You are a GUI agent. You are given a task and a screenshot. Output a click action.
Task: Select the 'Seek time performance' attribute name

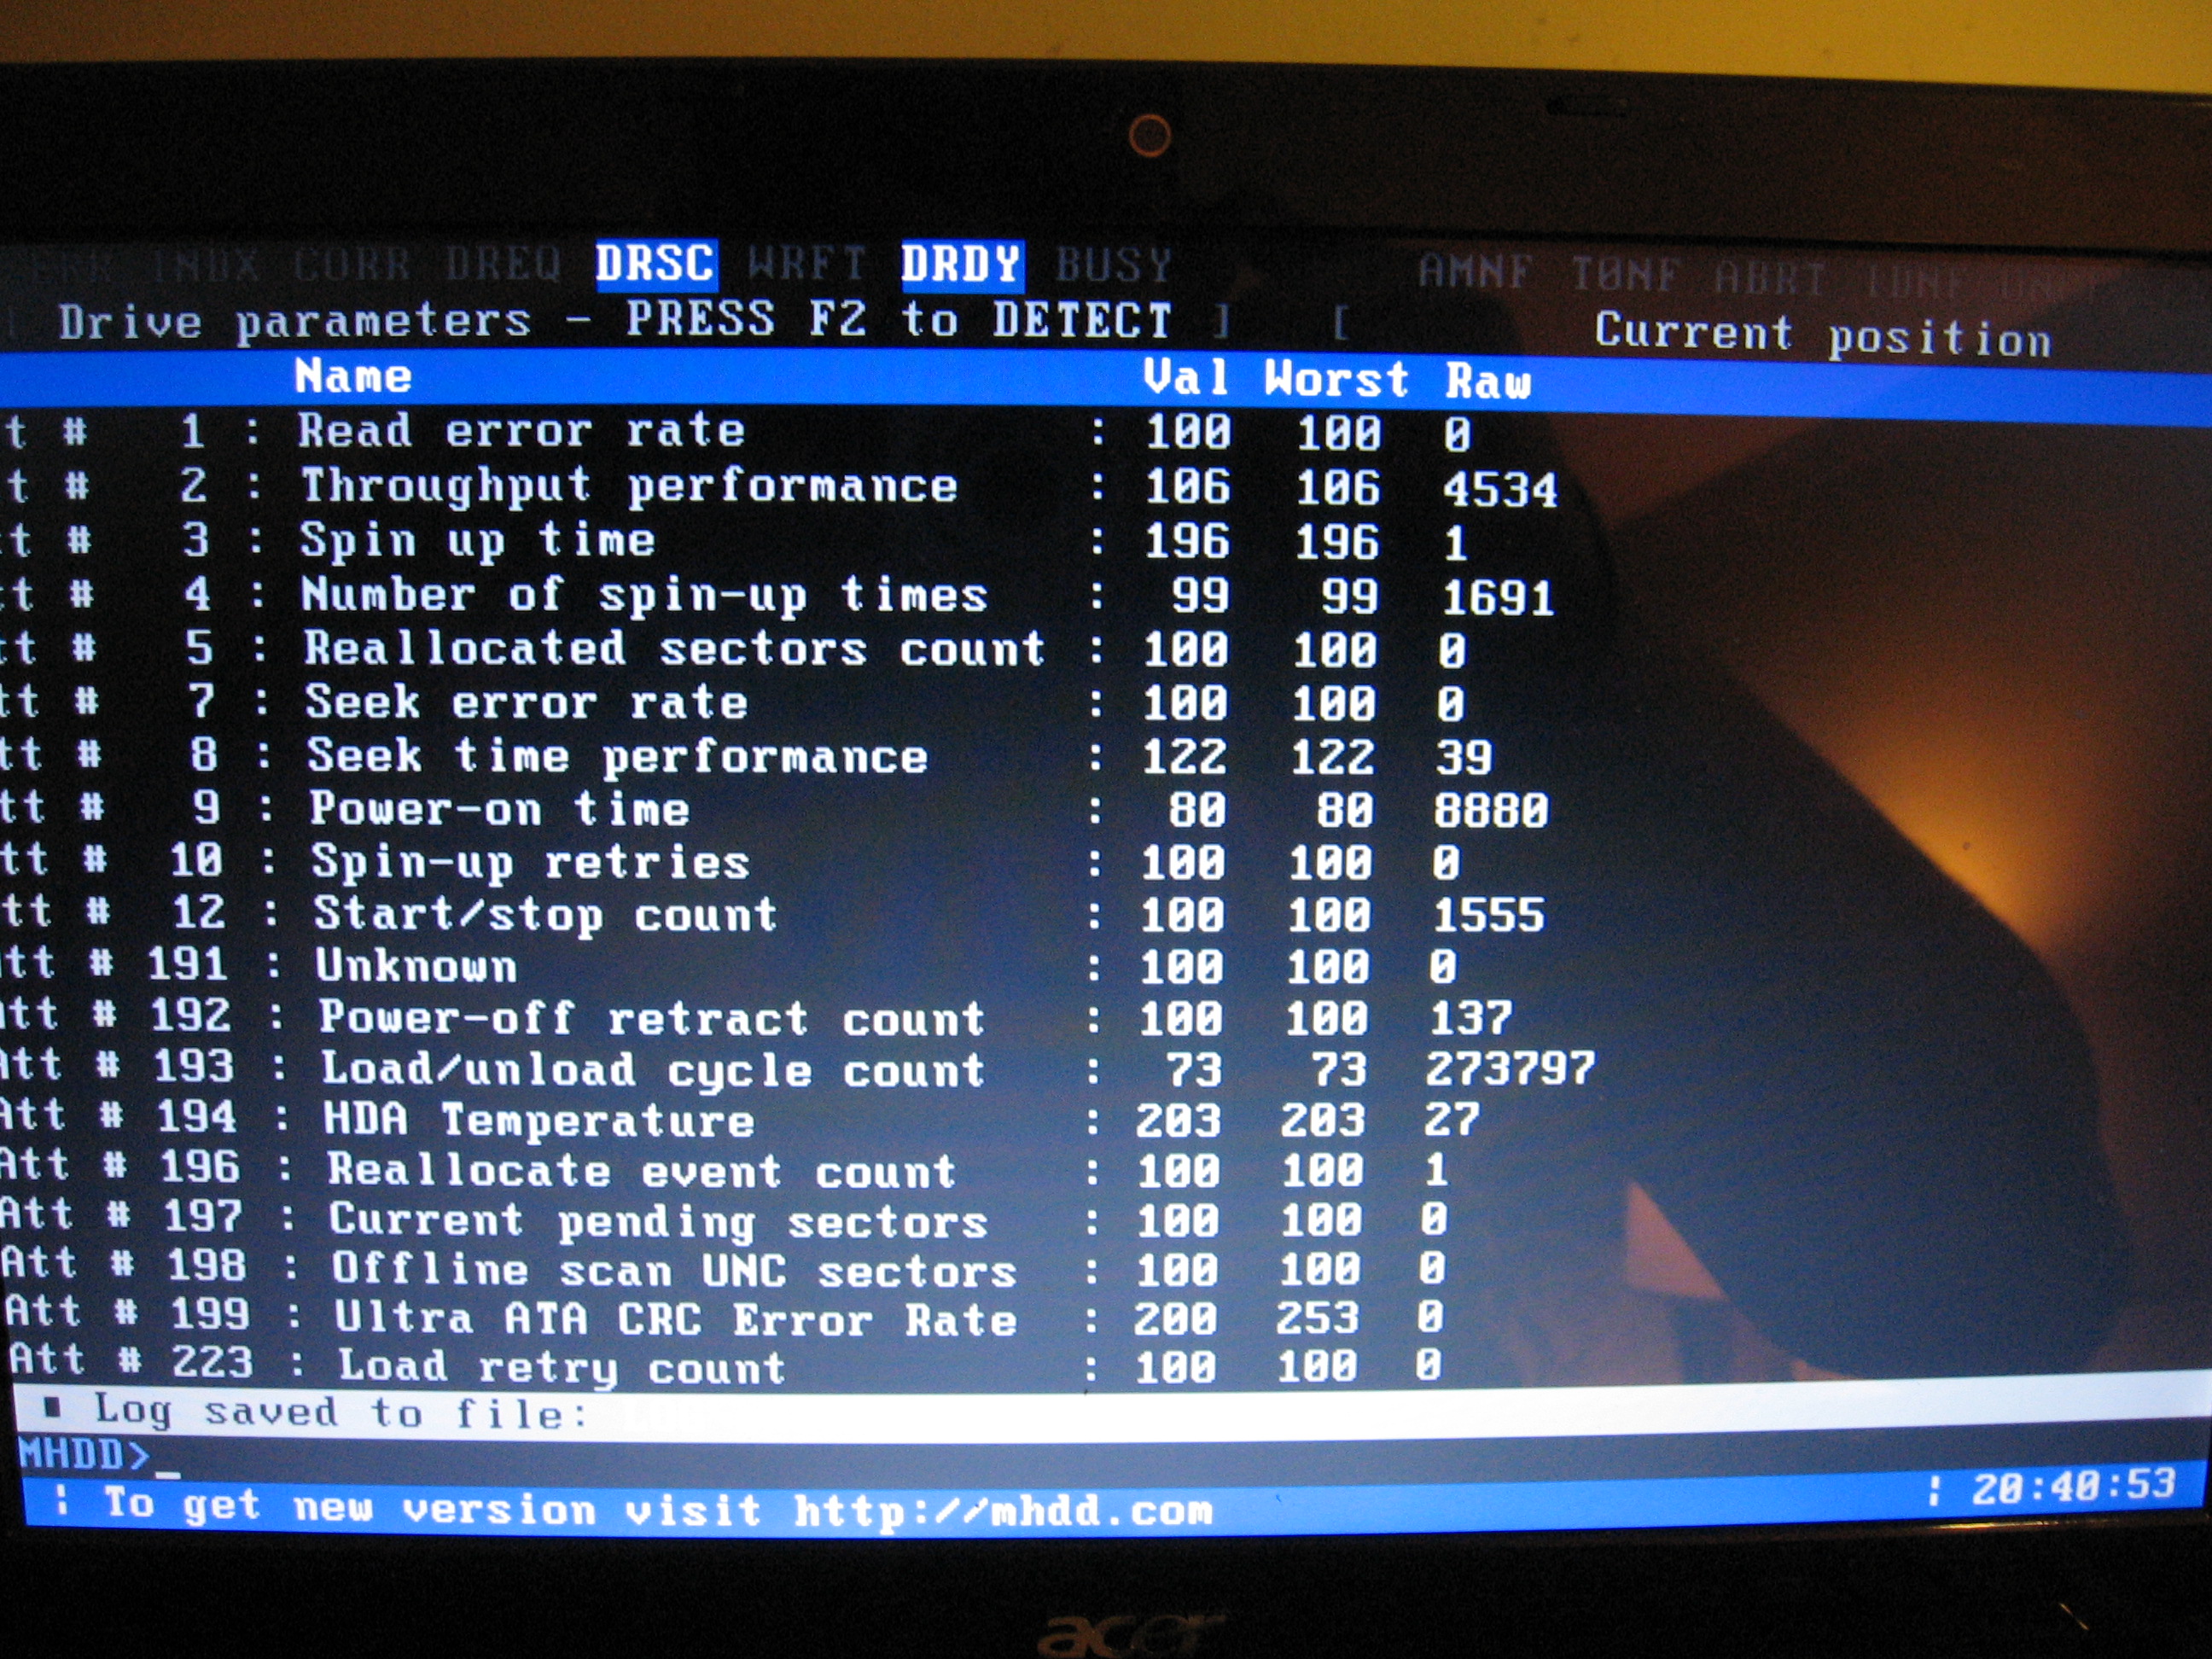point(617,757)
